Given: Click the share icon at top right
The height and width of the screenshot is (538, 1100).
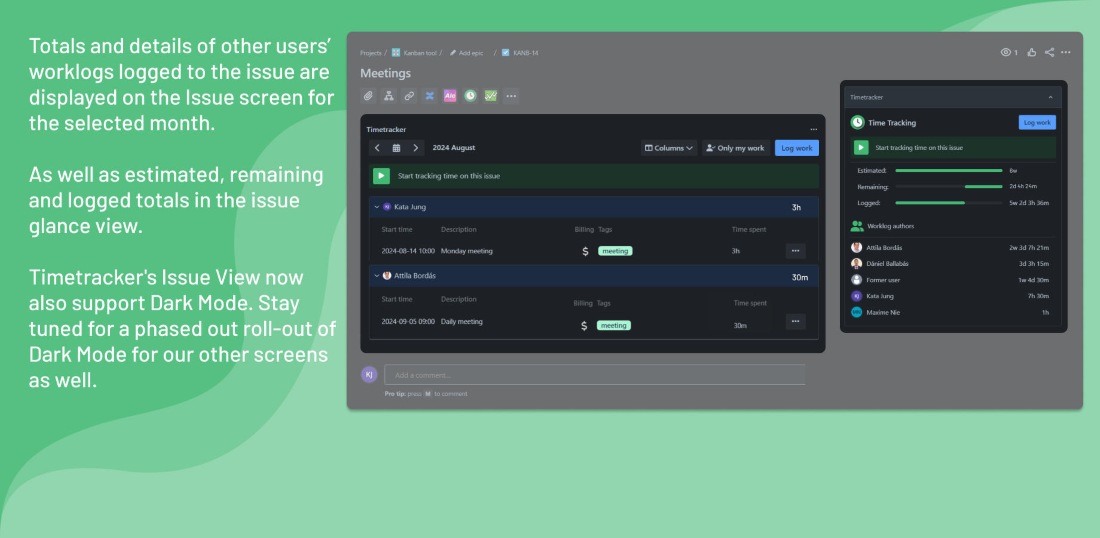Looking at the screenshot, I should [1049, 52].
